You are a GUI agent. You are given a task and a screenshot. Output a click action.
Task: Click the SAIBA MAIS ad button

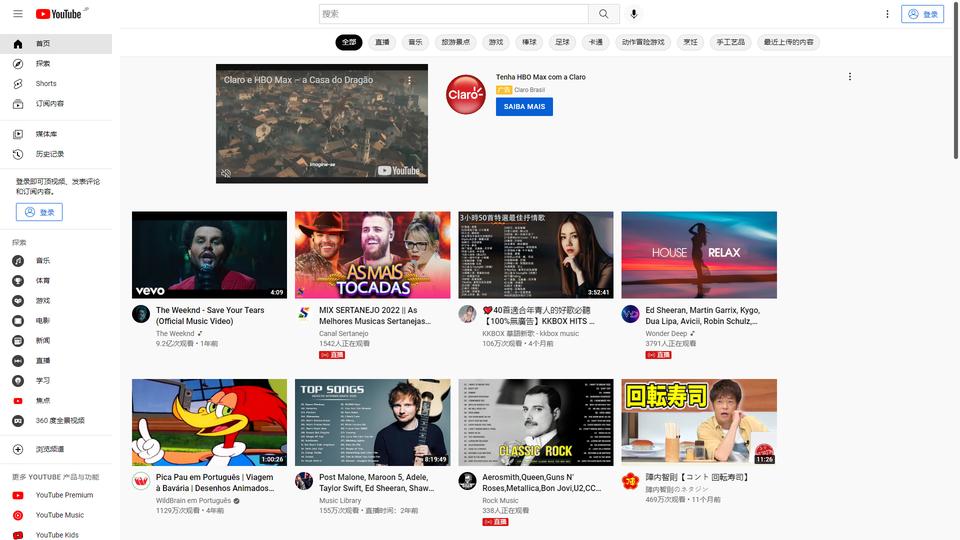click(x=524, y=107)
